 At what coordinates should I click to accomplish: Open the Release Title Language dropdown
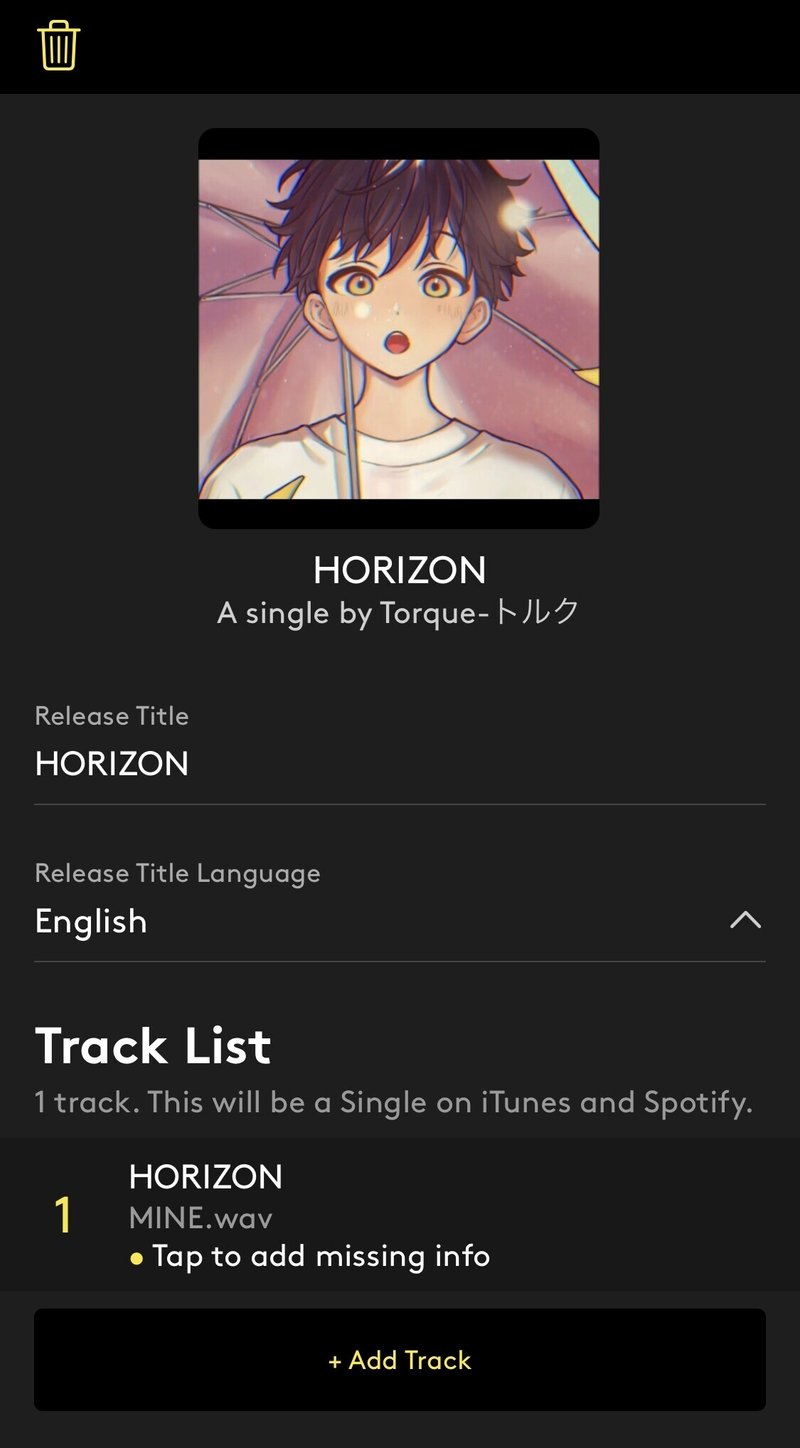pos(400,921)
